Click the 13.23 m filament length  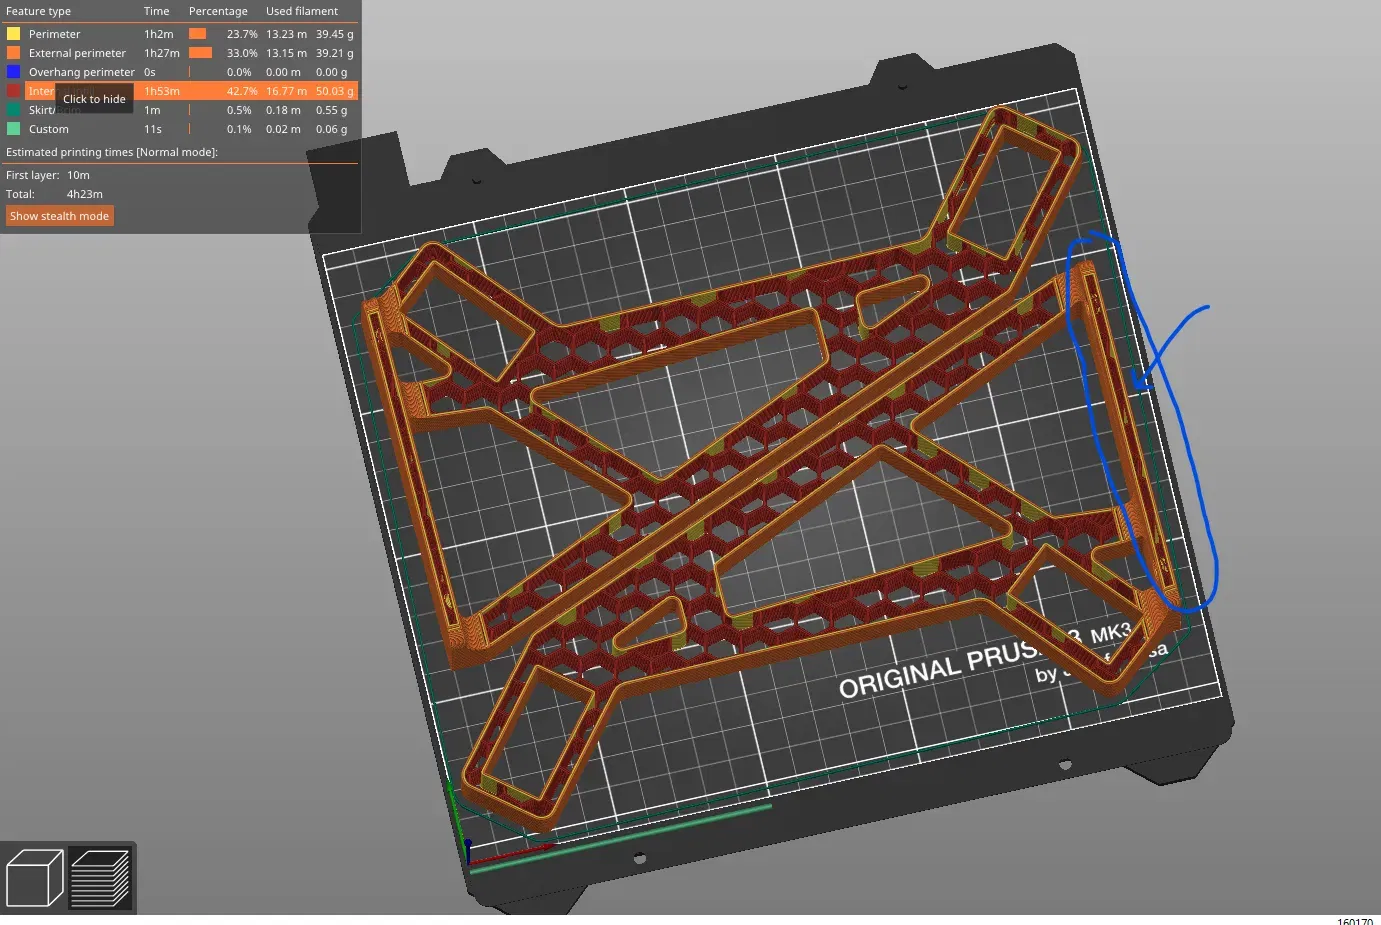pyautogui.click(x=286, y=34)
